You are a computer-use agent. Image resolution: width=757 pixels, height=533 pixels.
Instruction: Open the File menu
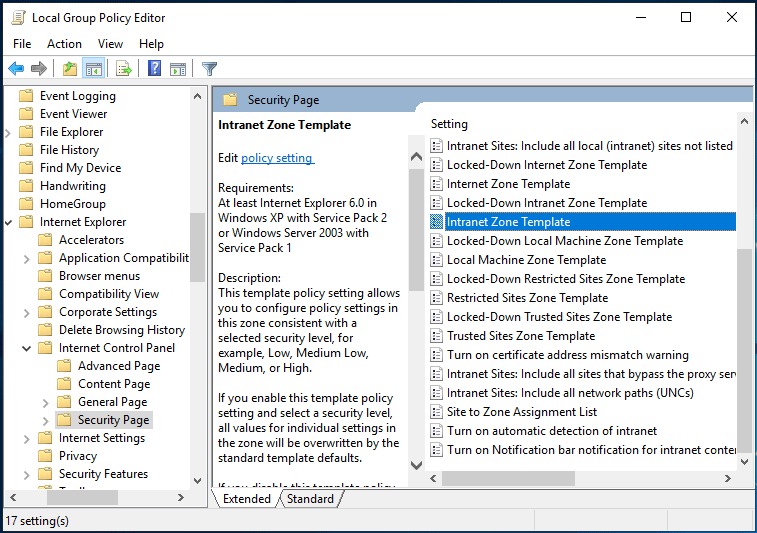pos(22,44)
